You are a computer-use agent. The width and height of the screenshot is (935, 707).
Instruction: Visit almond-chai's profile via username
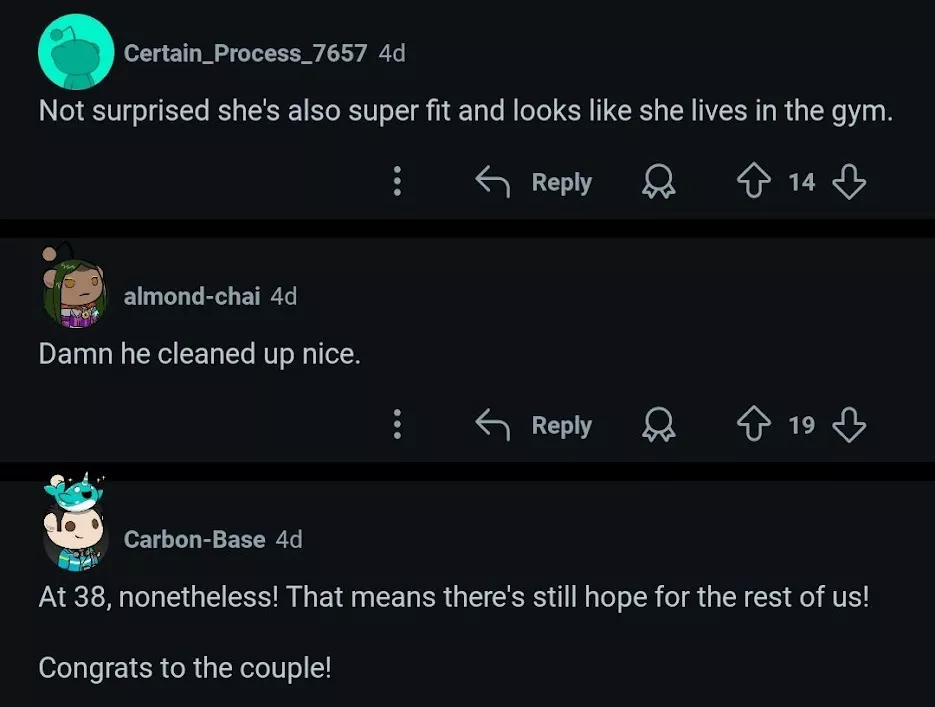click(192, 296)
